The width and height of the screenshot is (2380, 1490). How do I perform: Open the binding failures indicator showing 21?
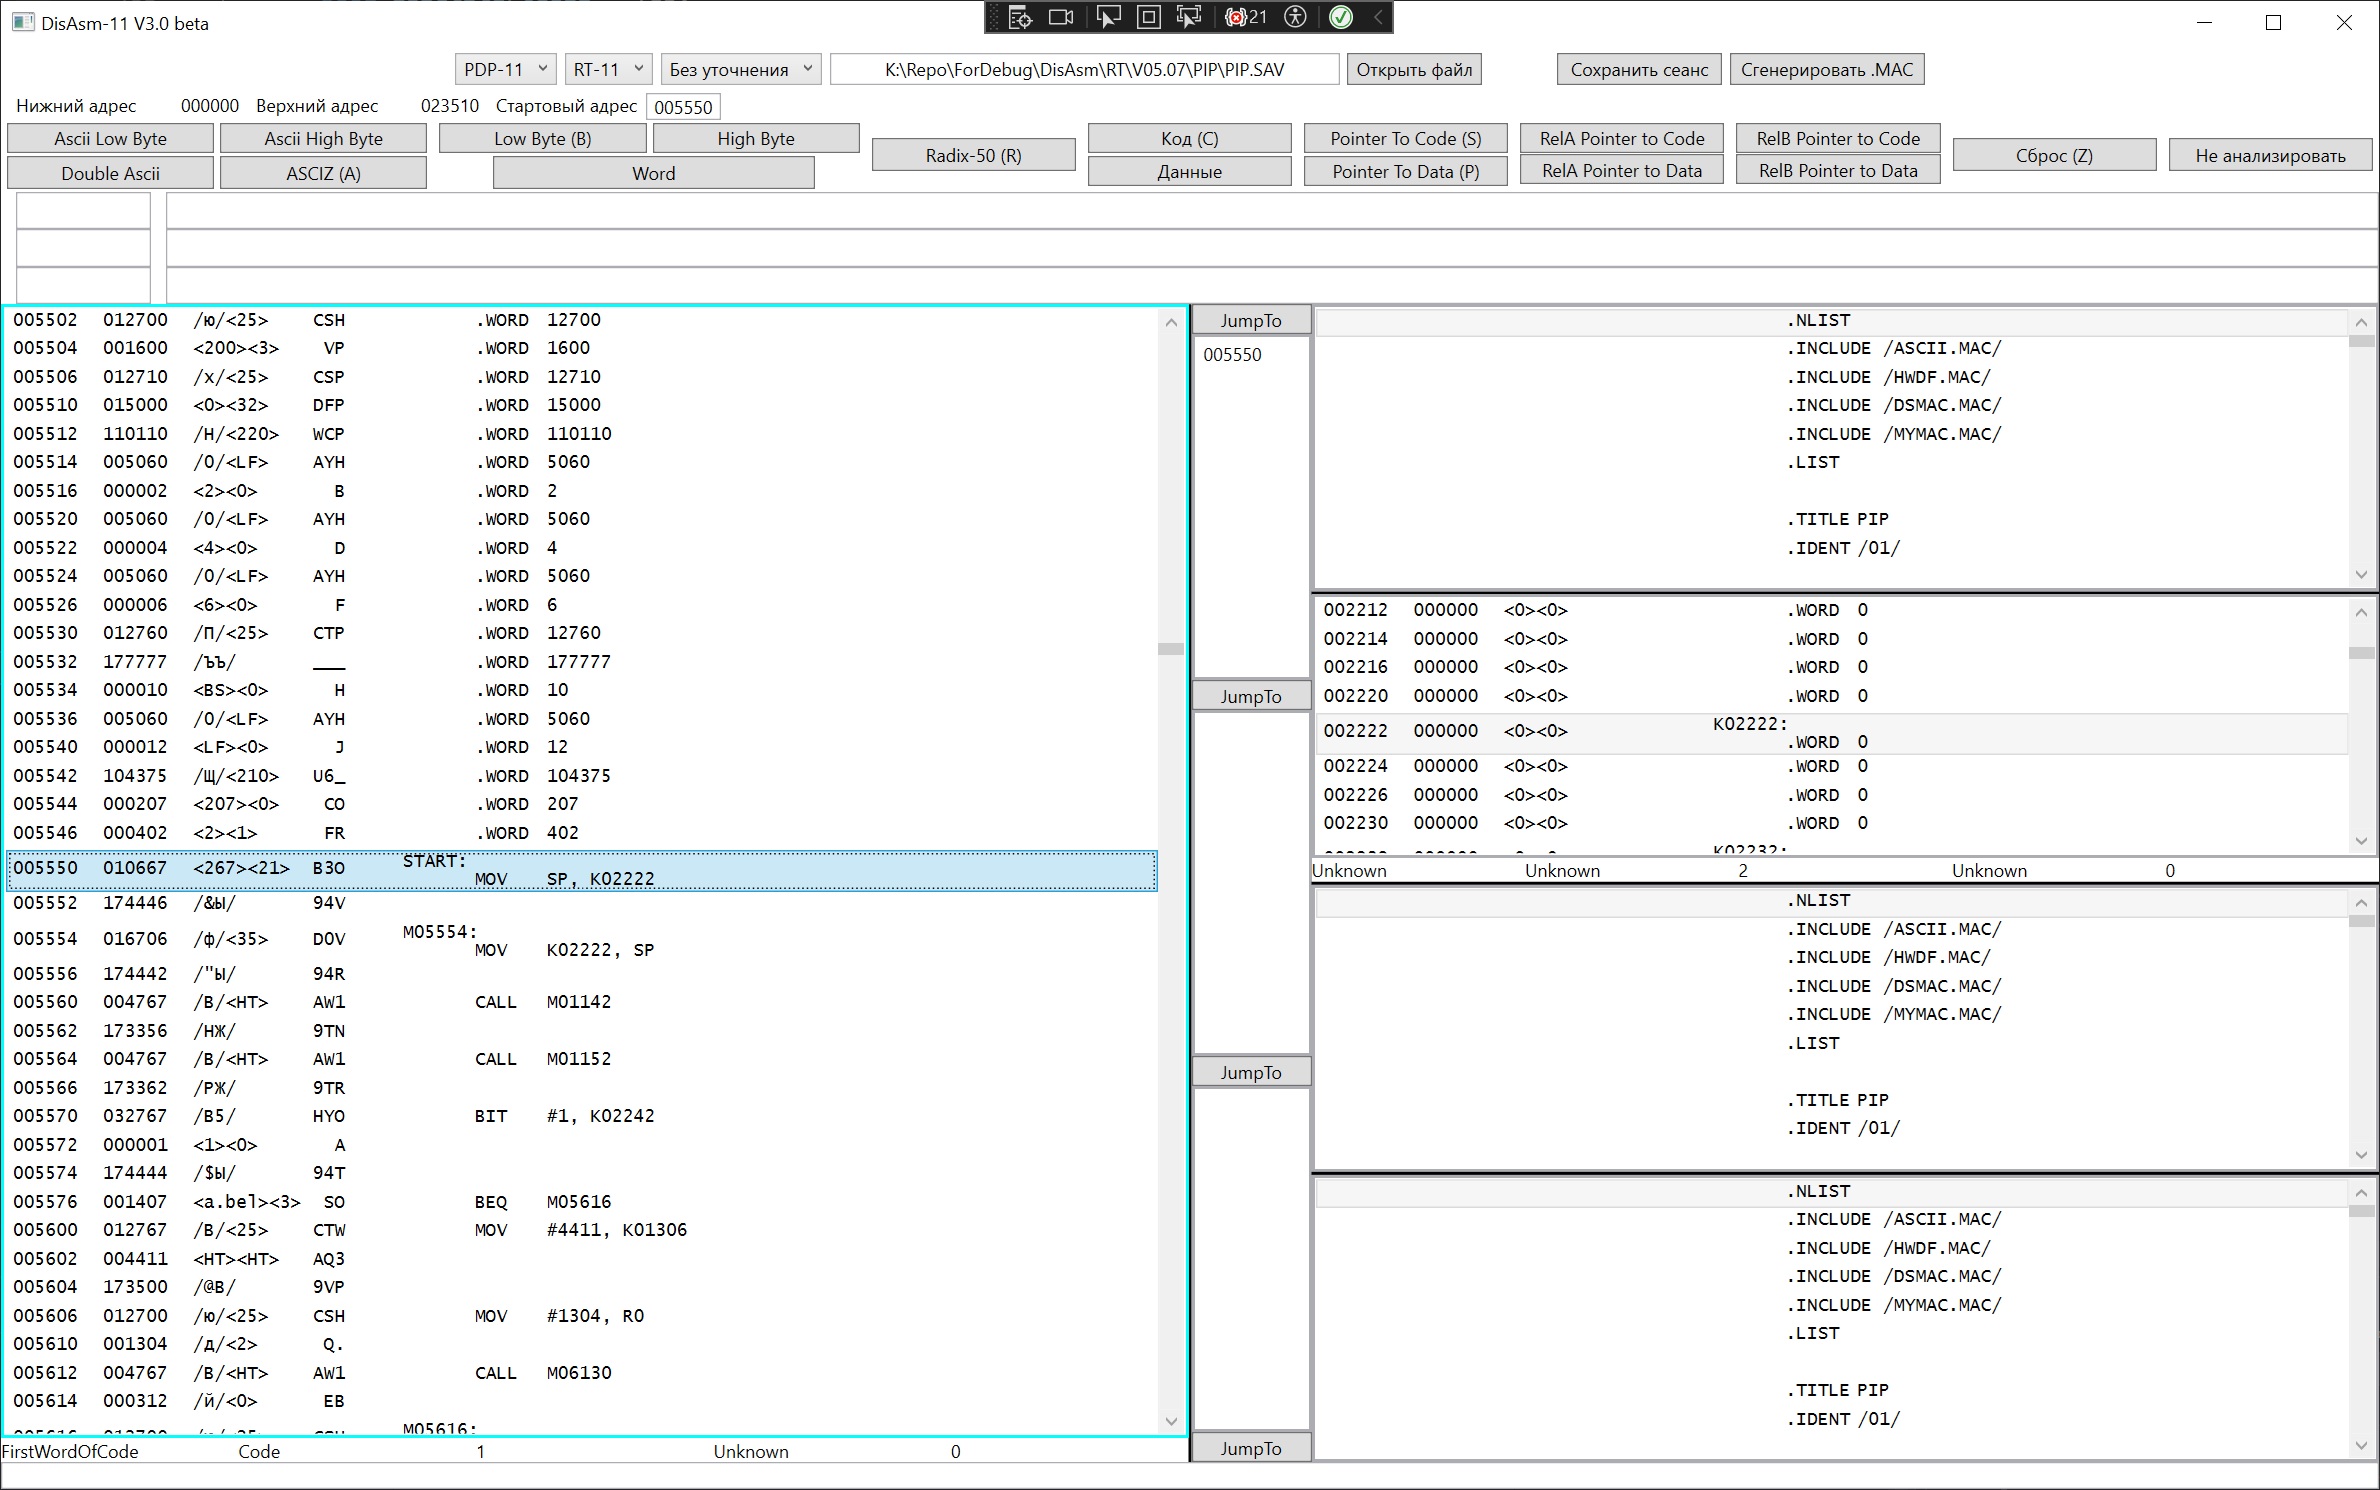1246,17
